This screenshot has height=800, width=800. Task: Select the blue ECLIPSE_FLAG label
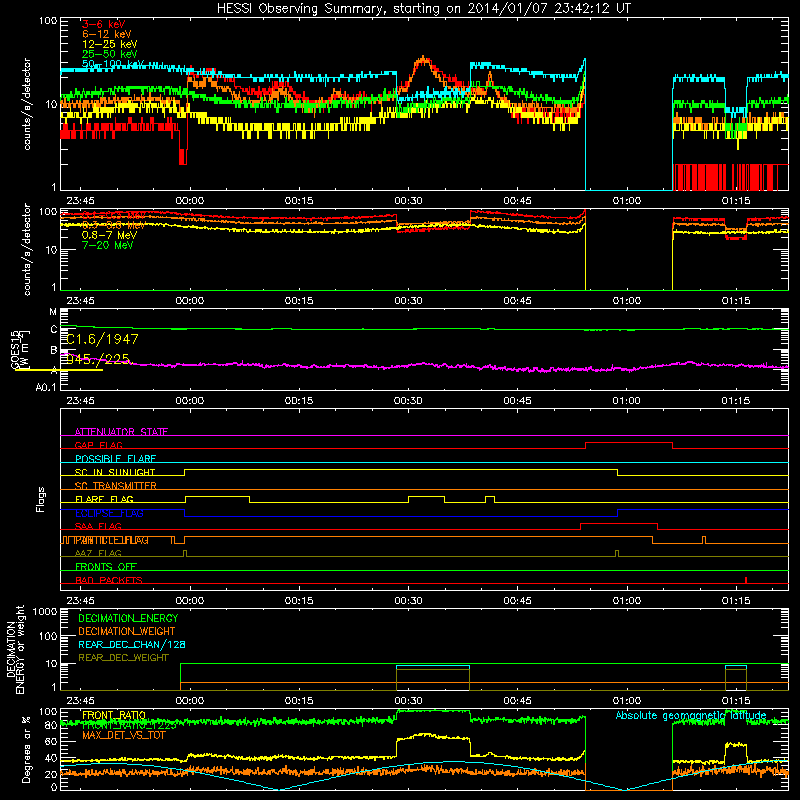coord(109,513)
